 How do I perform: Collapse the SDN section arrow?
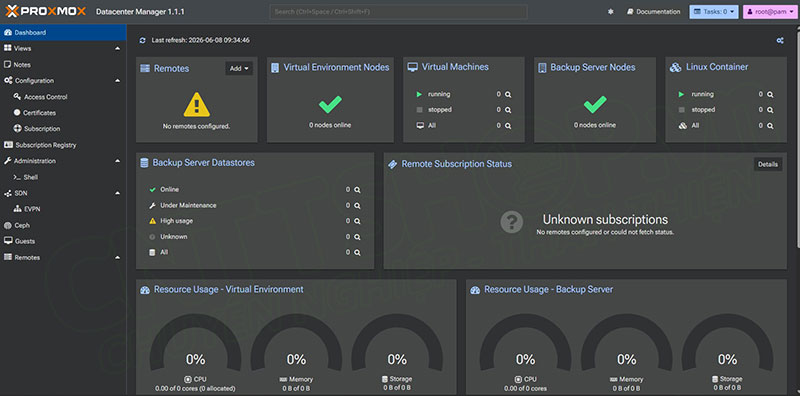[x=118, y=193]
